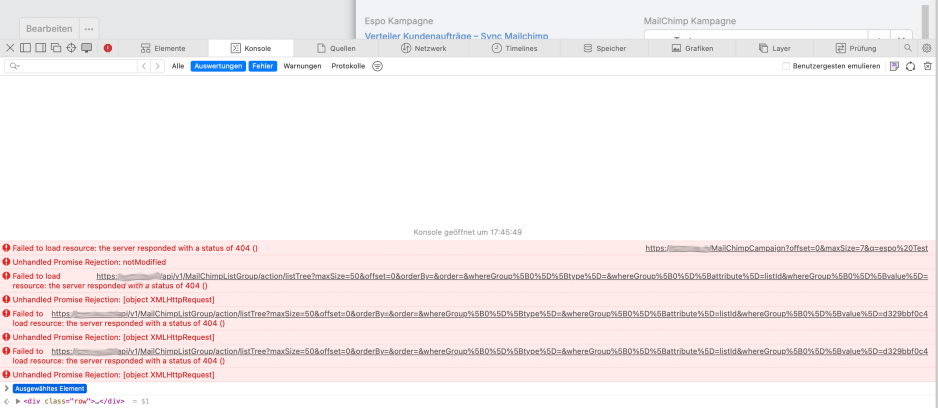Select 'Unhandled Promise Rejection: notModified' message
The width and height of the screenshot is (938, 408).
[x=89, y=262]
